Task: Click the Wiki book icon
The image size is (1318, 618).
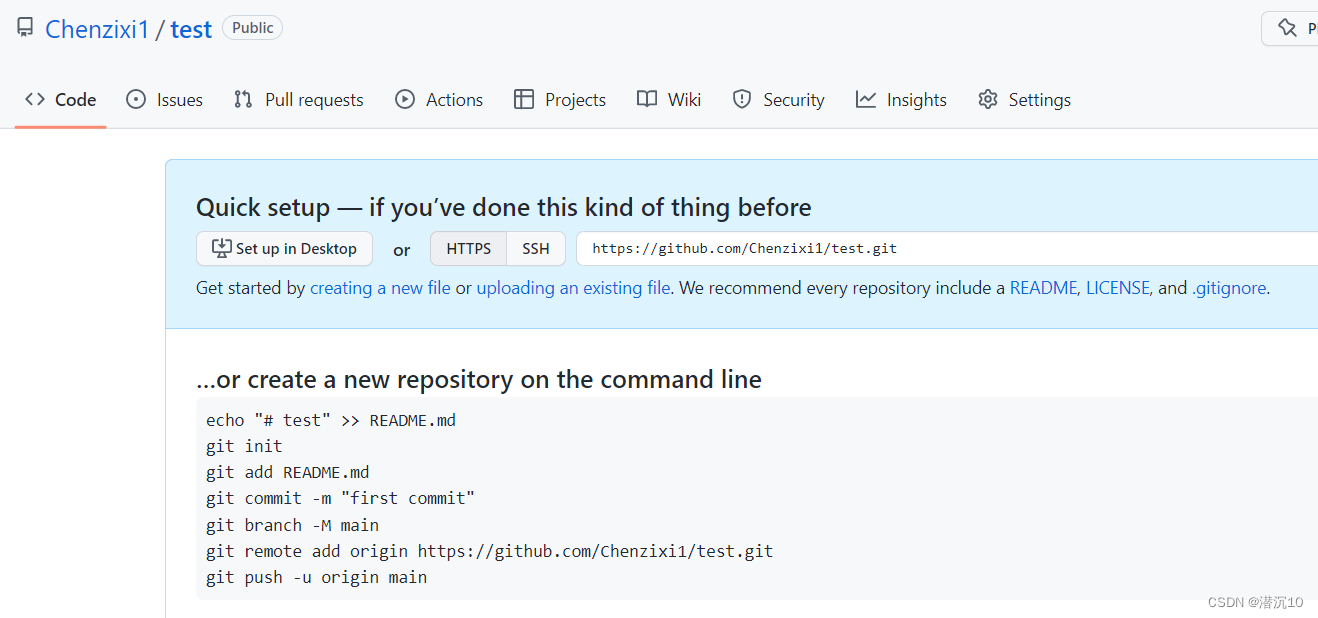Action: (647, 99)
